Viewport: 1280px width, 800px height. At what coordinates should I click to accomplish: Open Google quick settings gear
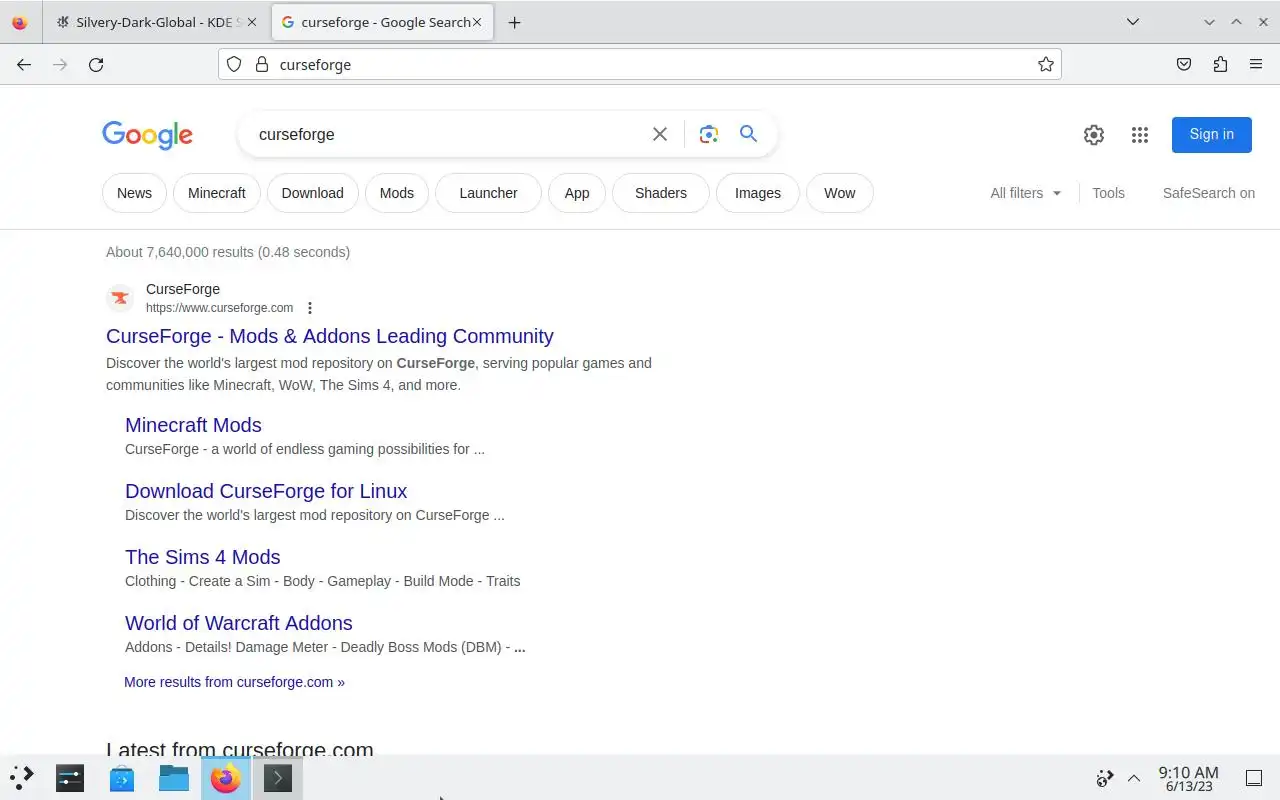pyautogui.click(x=1094, y=135)
